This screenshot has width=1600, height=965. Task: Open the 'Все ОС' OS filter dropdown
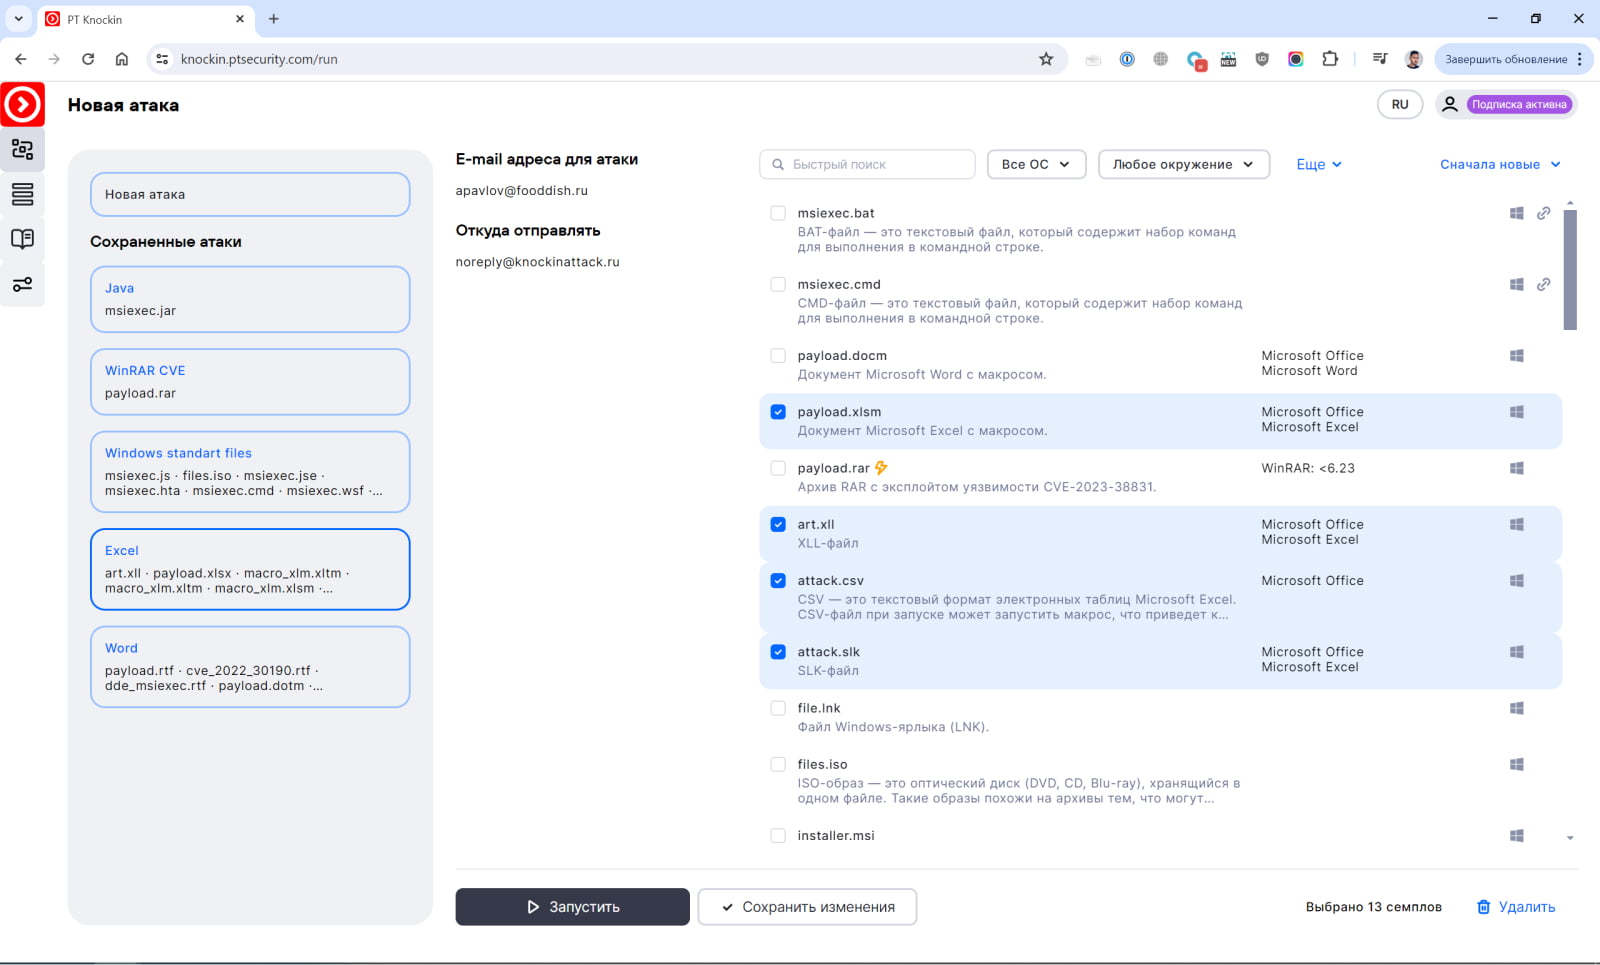1036,164
